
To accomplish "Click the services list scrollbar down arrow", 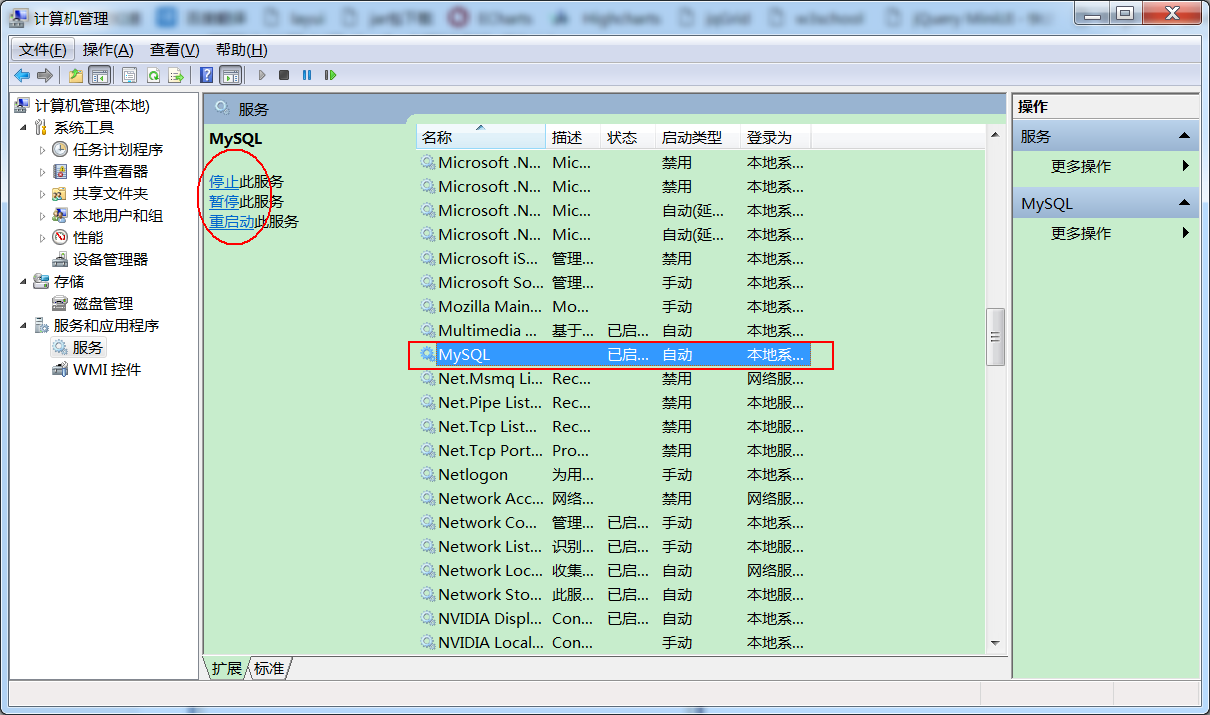I will pos(995,643).
